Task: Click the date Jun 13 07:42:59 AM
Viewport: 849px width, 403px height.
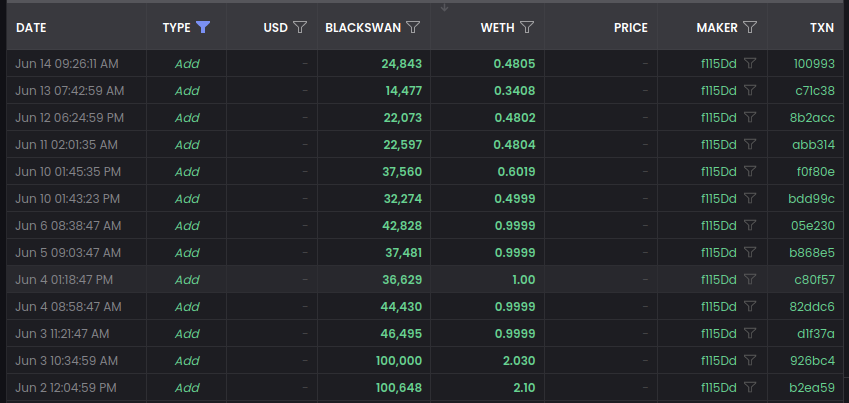Action: click(70, 91)
